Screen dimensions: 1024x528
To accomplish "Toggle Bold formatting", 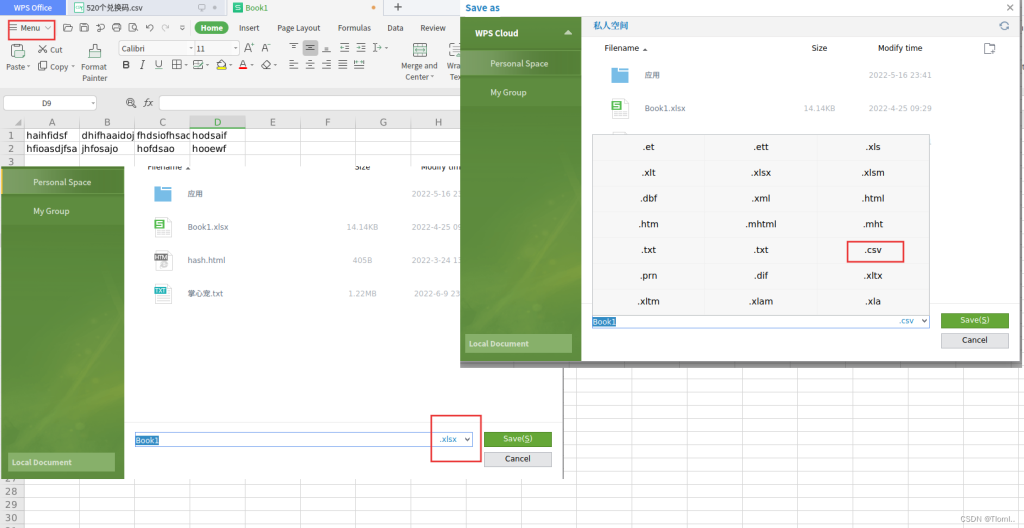I will click(x=126, y=65).
